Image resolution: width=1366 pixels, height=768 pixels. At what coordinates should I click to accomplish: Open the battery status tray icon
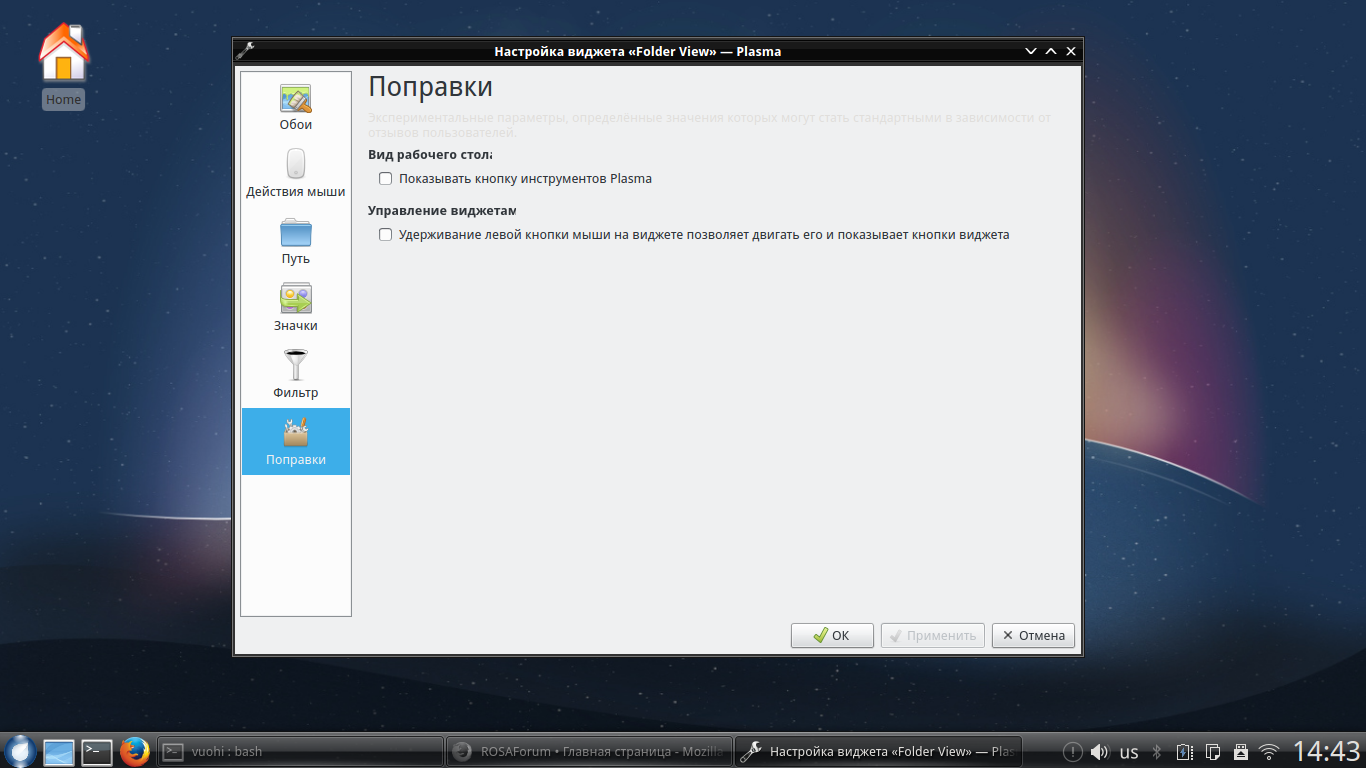[x=1185, y=751]
